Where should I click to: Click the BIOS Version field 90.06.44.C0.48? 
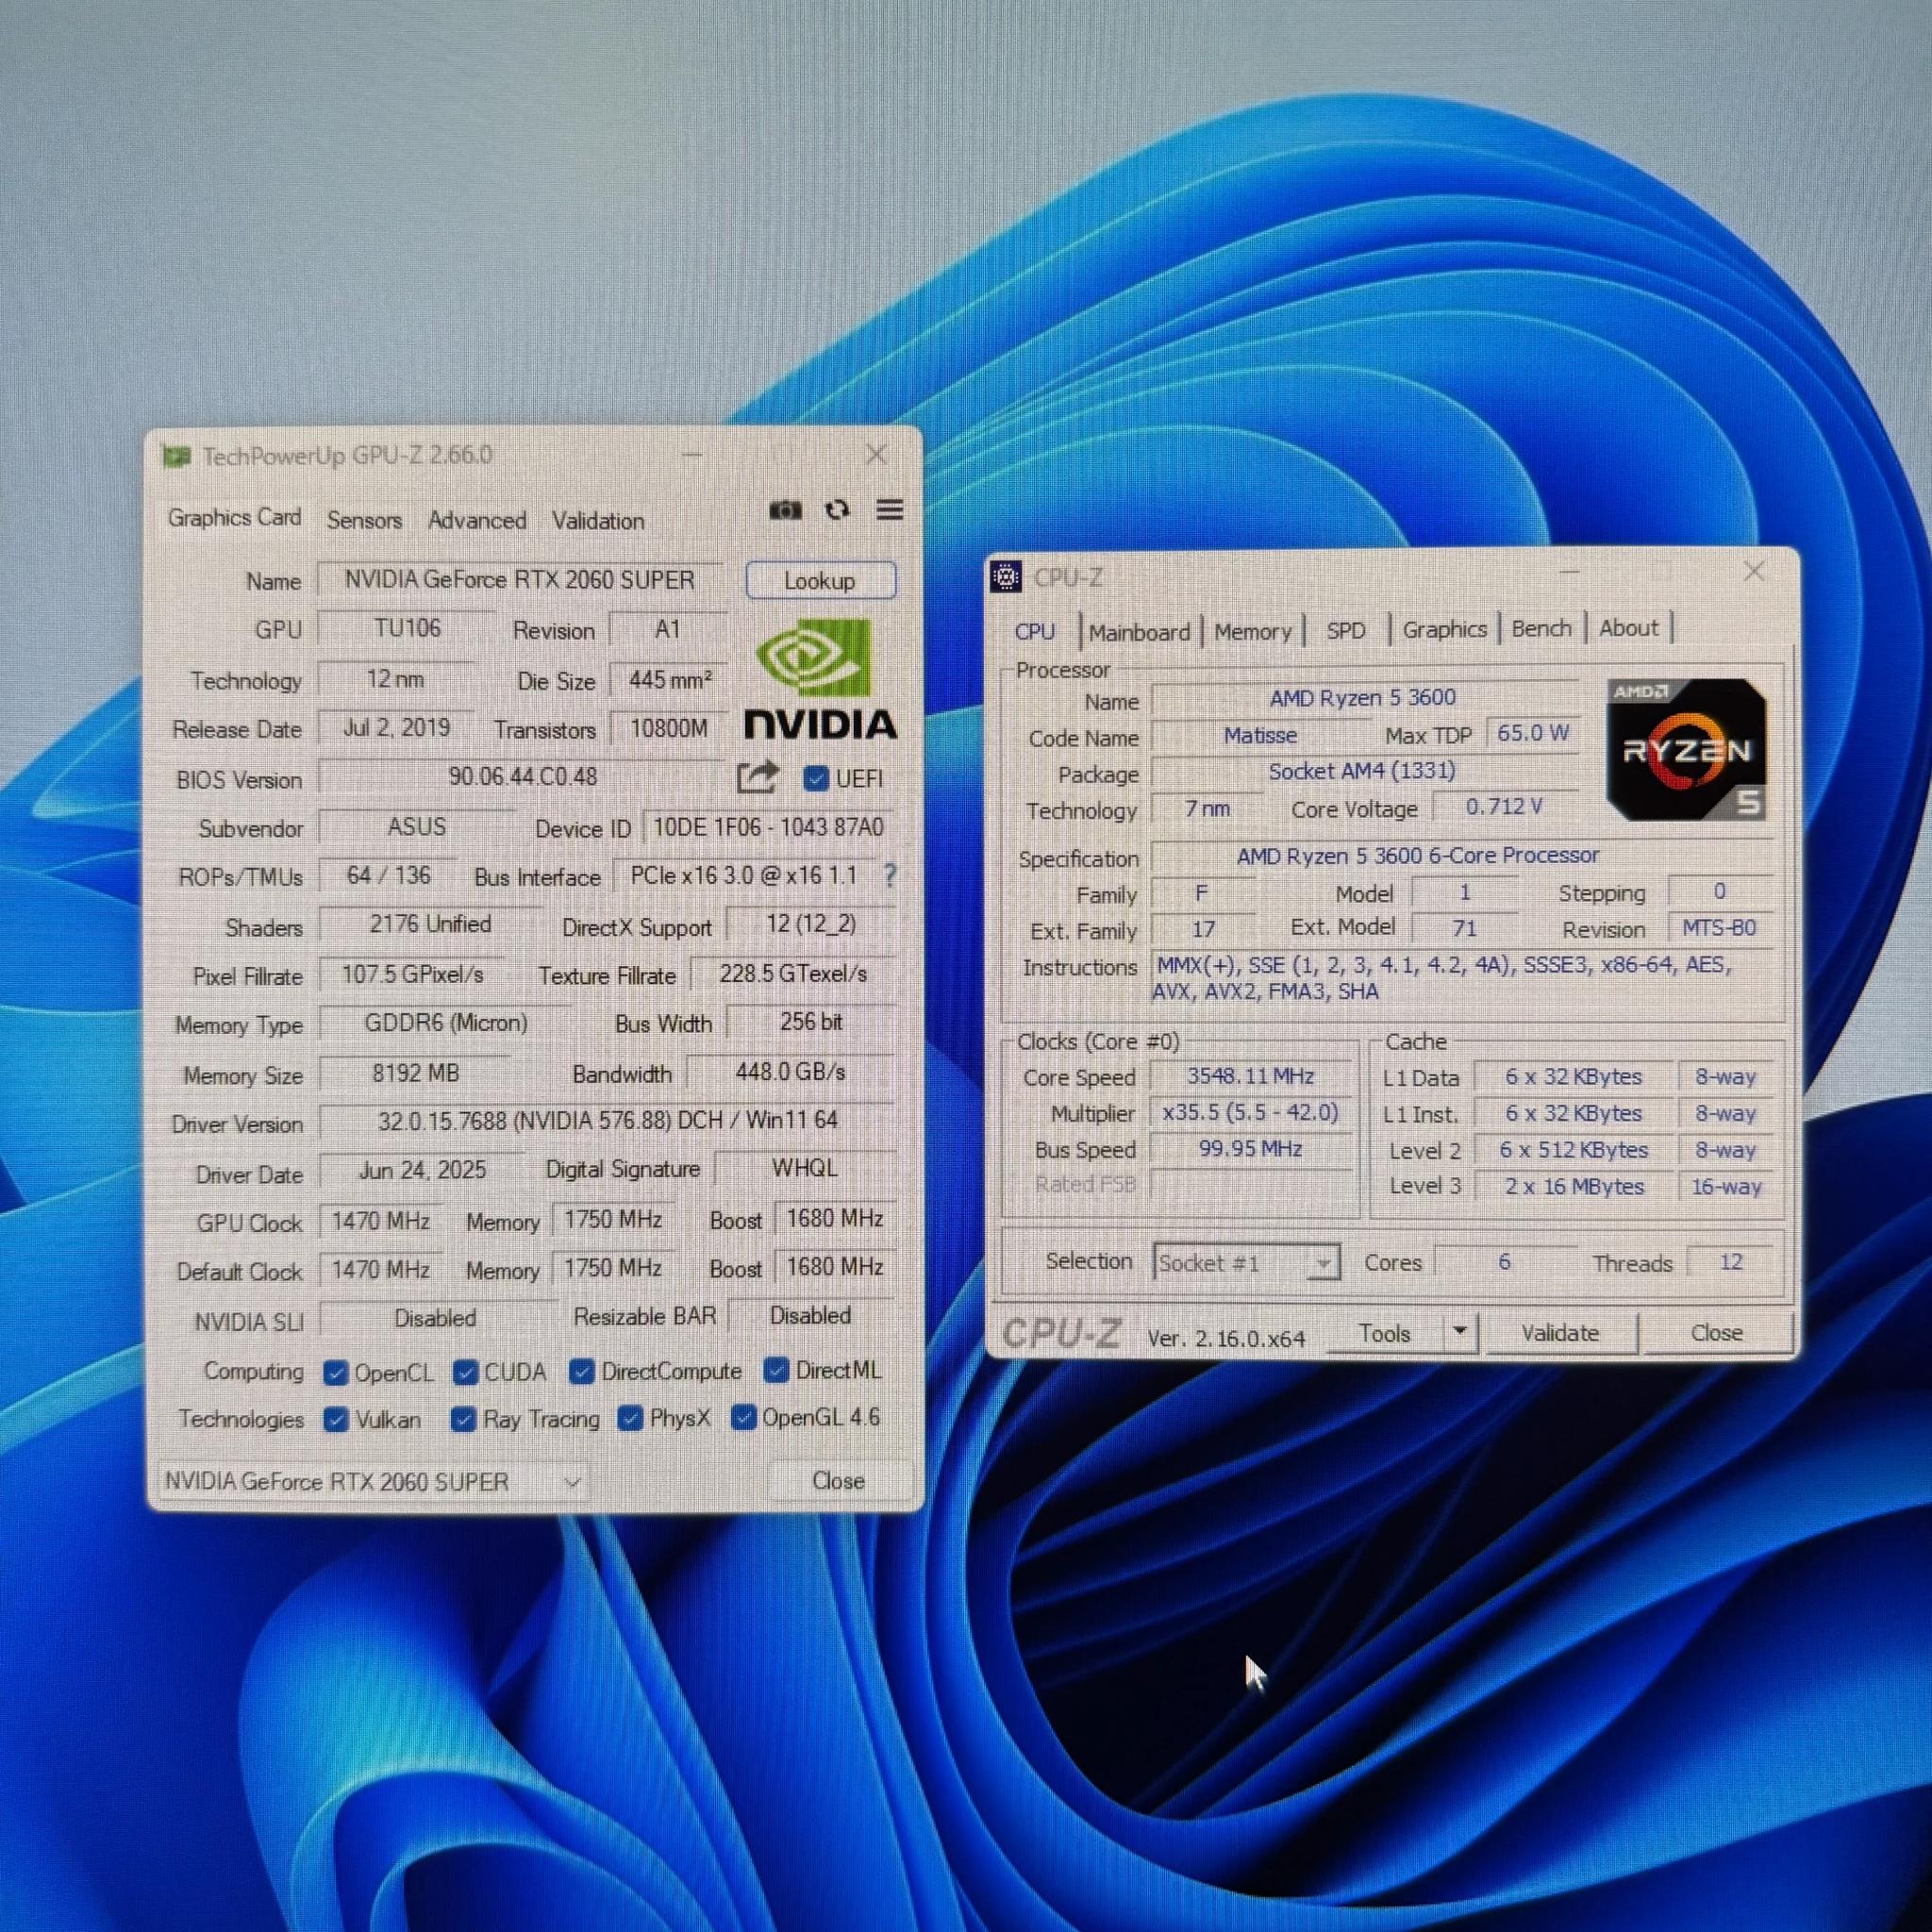[522, 777]
